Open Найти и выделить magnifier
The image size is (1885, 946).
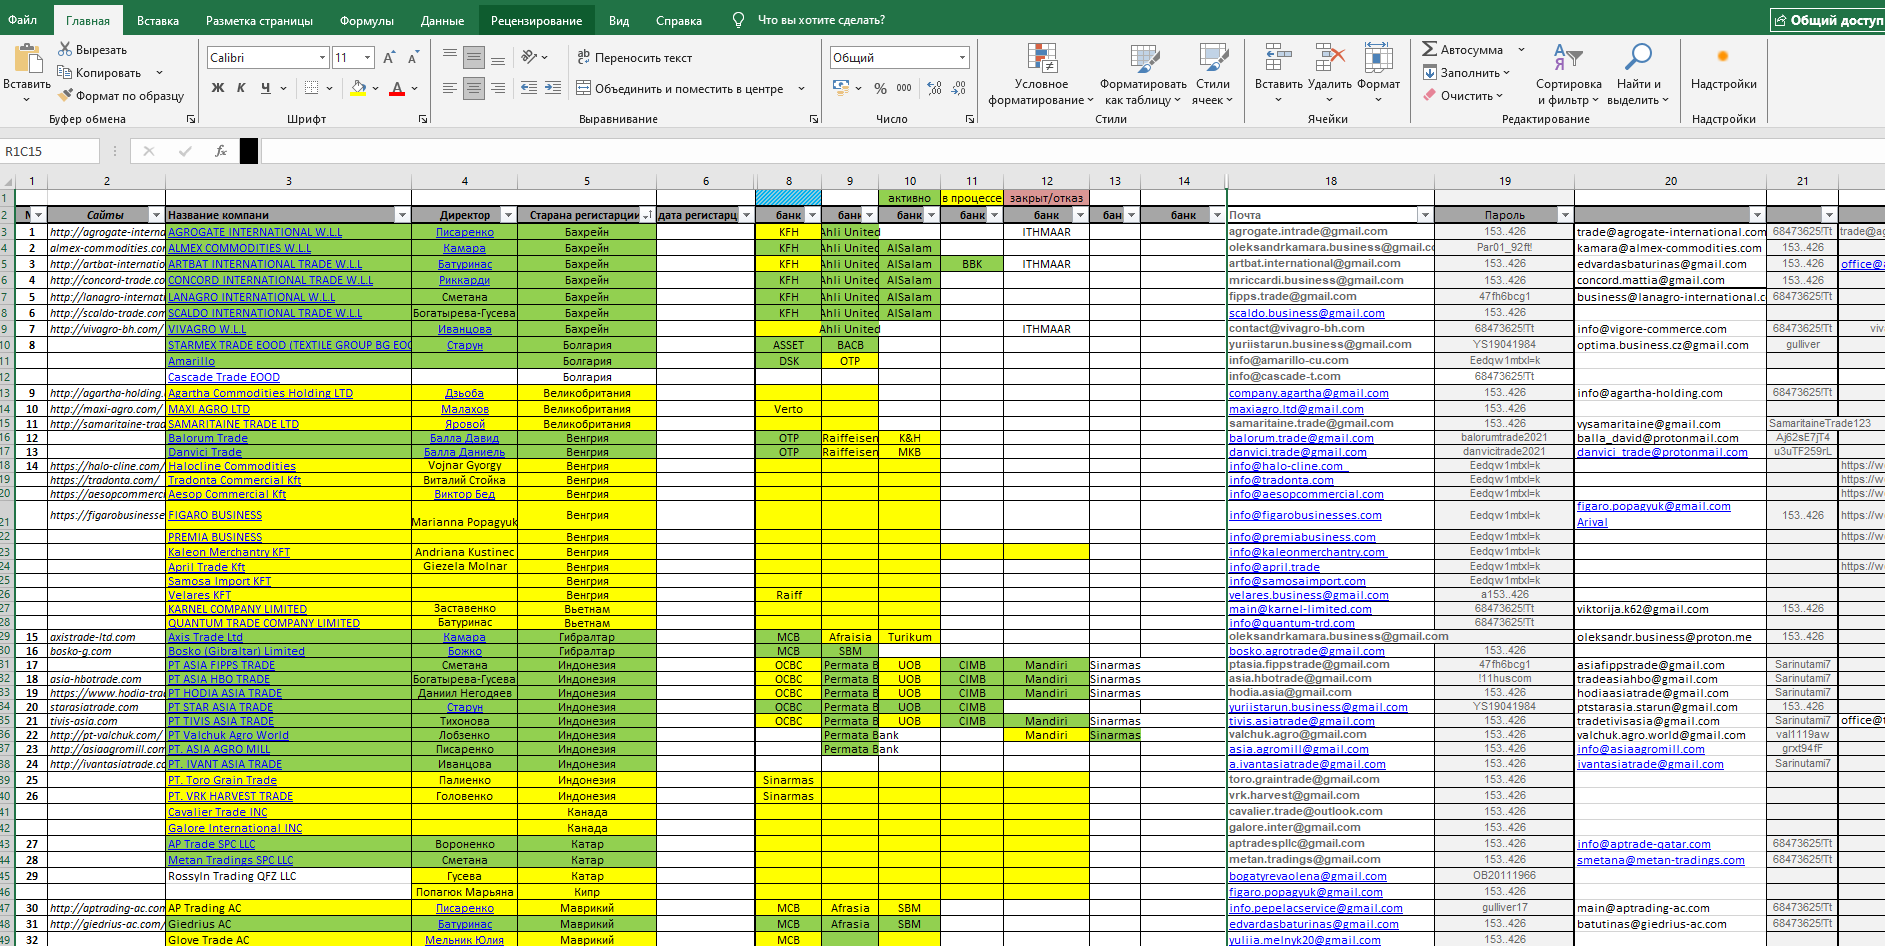pyautogui.click(x=1638, y=74)
